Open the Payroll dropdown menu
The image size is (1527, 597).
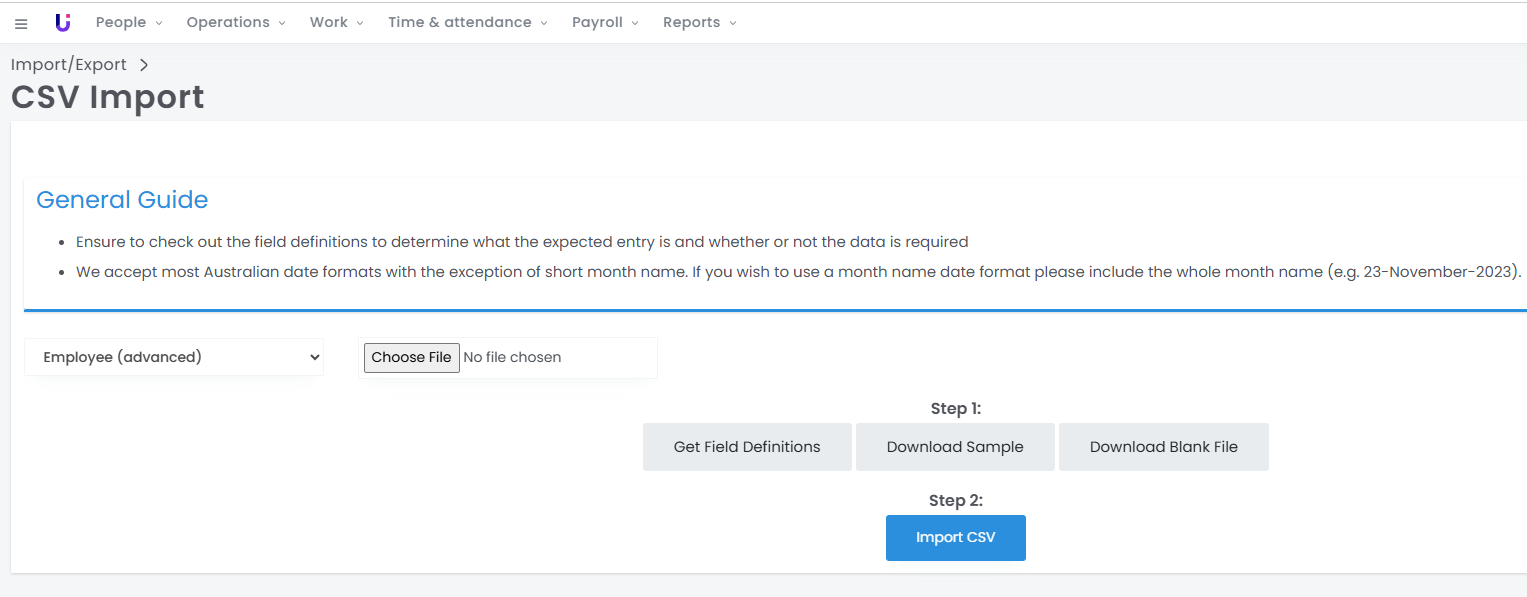pos(605,22)
